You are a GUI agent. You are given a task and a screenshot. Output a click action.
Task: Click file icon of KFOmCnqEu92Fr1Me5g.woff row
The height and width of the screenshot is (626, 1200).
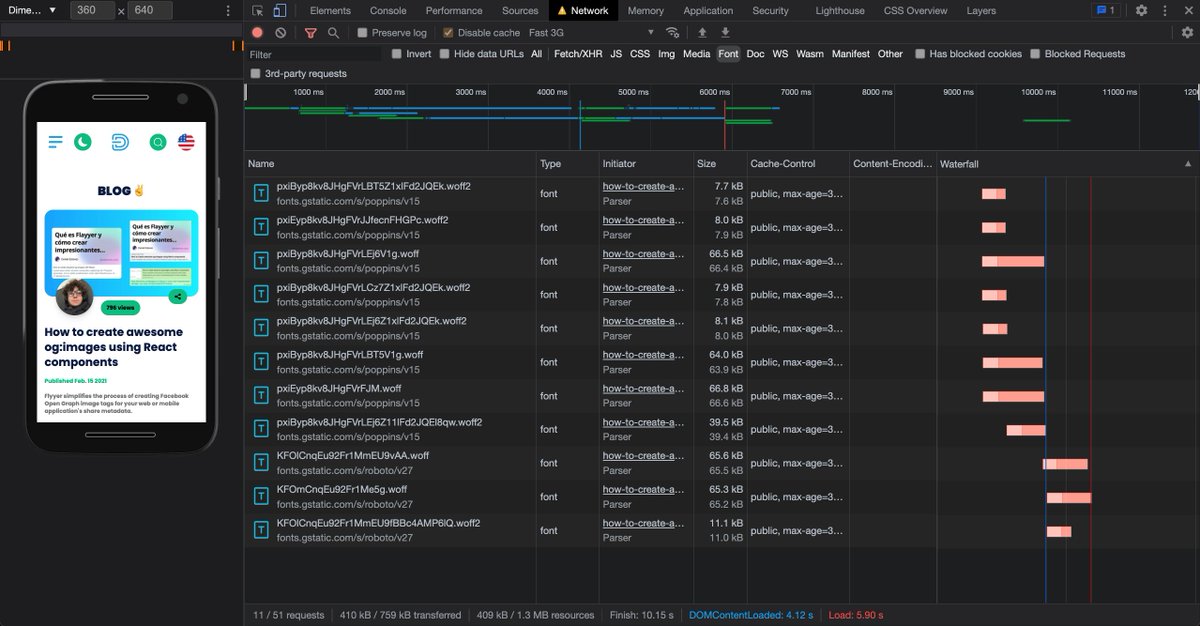pyautogui.click(x=261, y=497)
